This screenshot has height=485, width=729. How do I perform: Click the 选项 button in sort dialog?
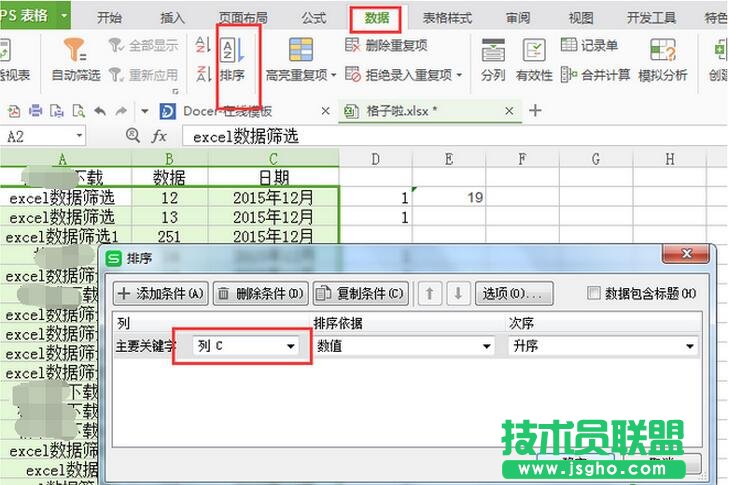pyautogui.click(x=514, y=293)
